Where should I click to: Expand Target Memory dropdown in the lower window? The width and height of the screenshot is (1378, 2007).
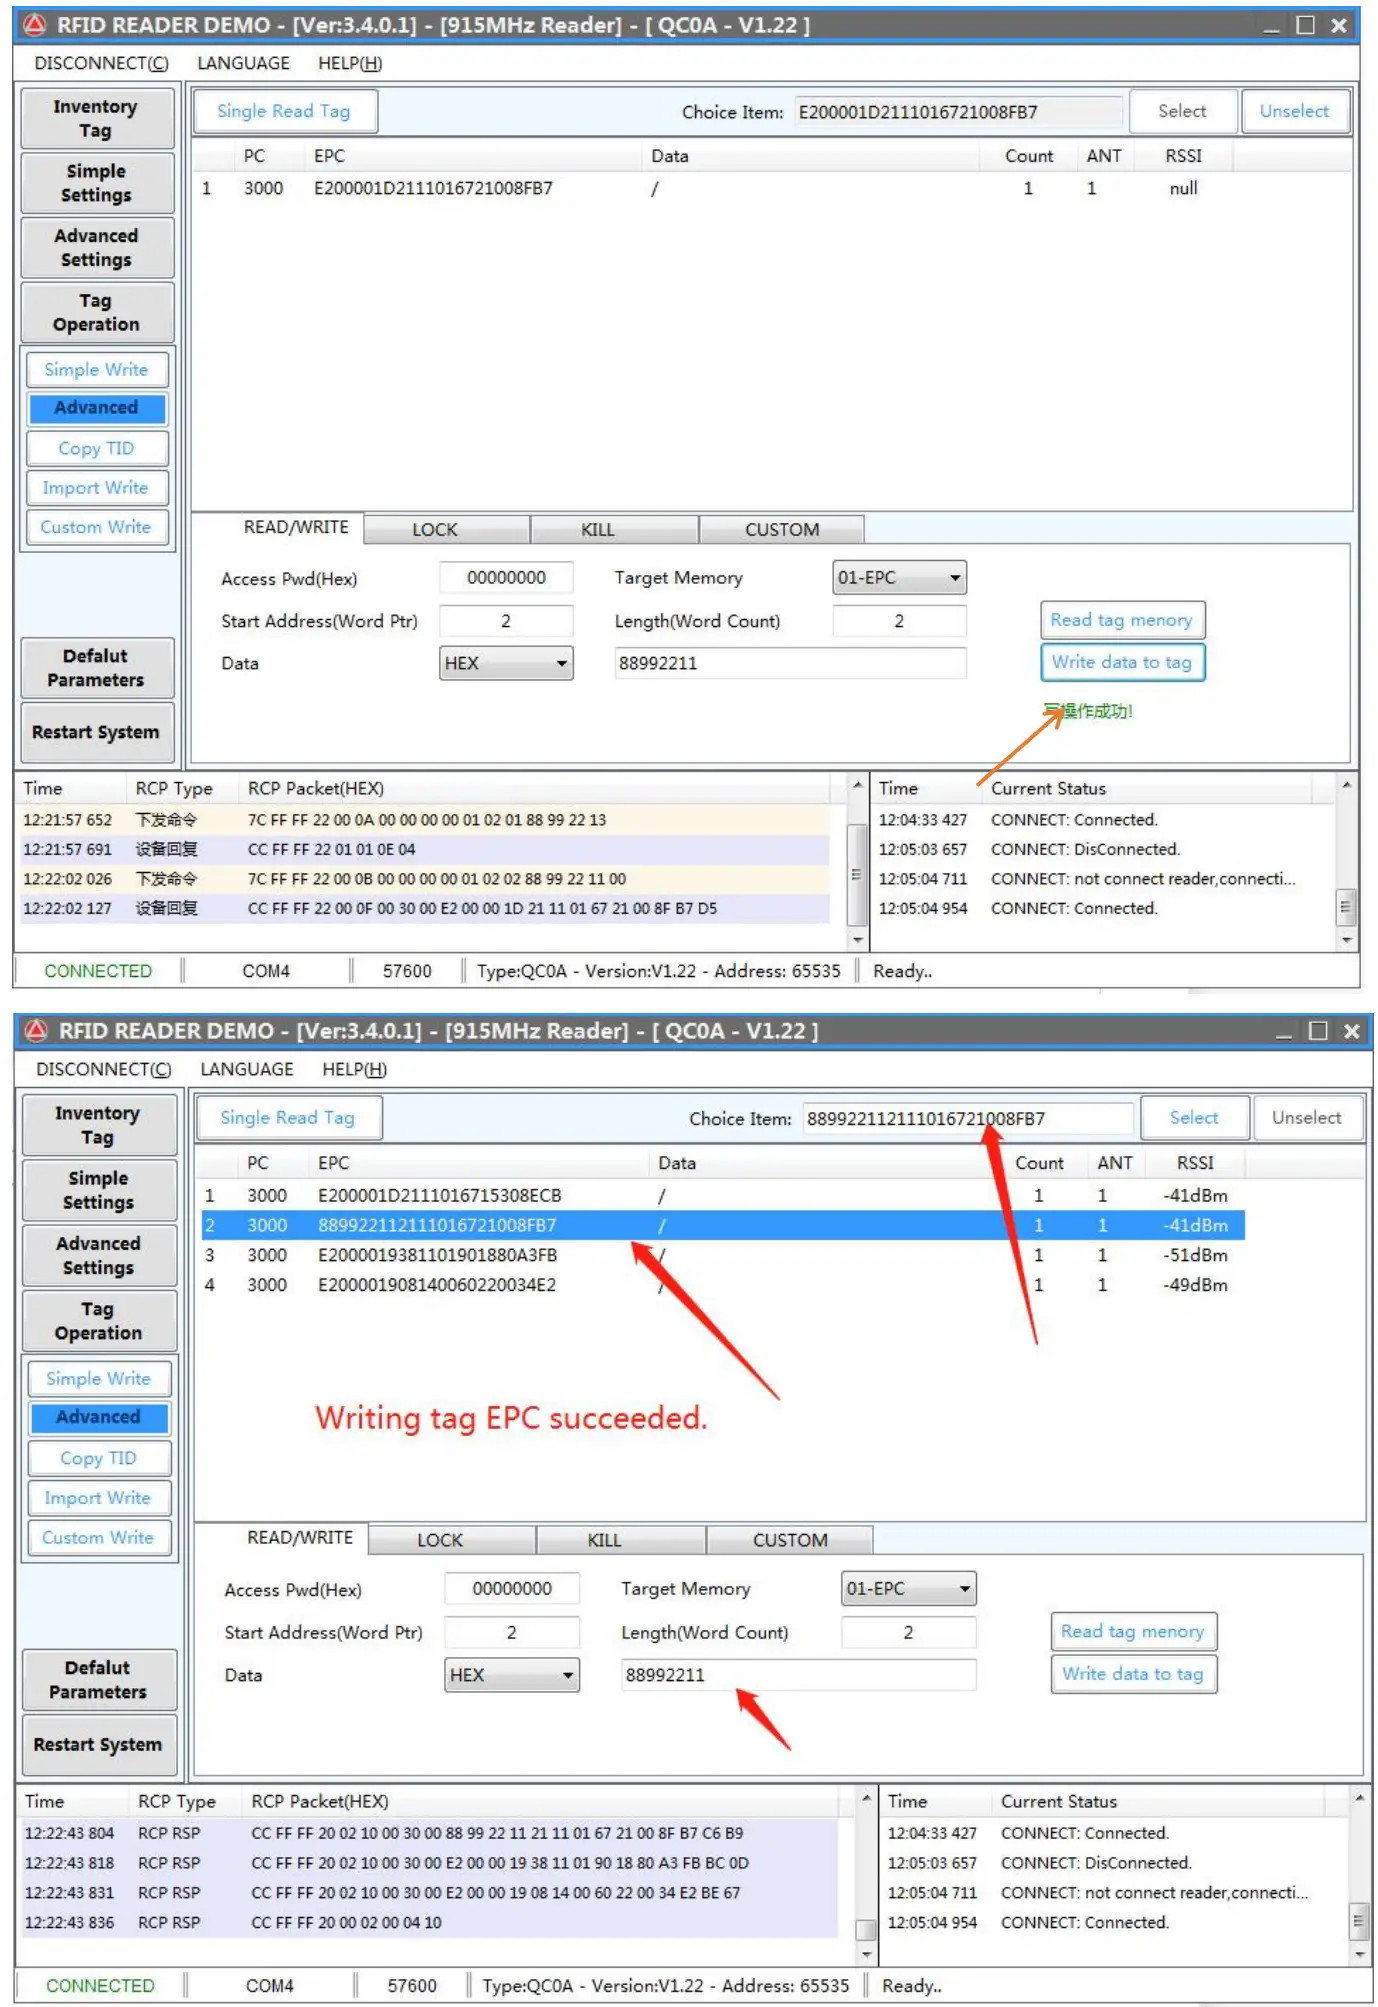pos(909,1588)
